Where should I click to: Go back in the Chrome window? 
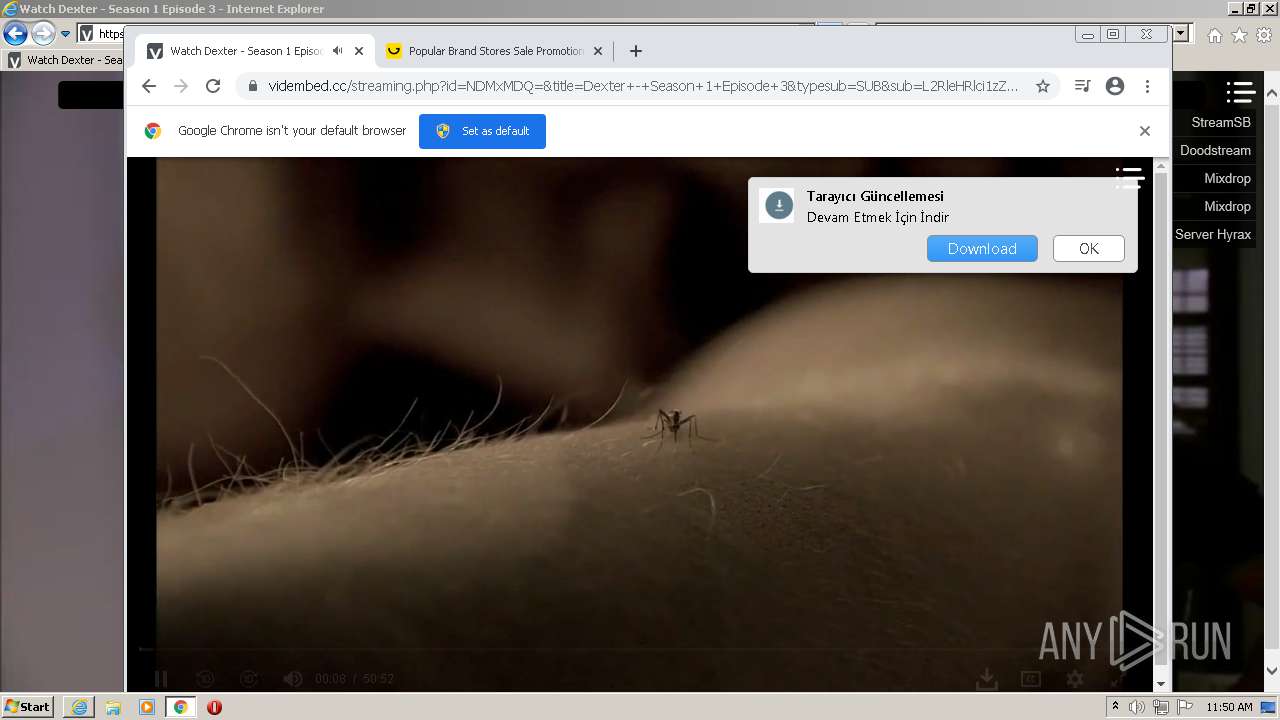tap(149, 86)
